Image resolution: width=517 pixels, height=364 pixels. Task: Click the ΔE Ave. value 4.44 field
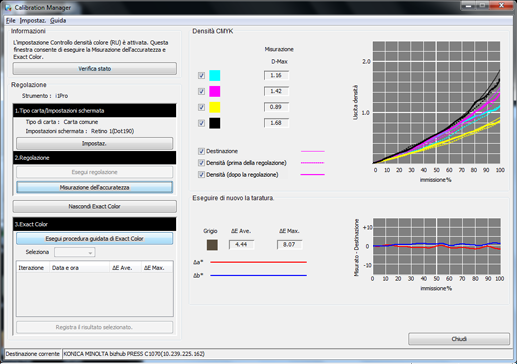coord(241,244)
